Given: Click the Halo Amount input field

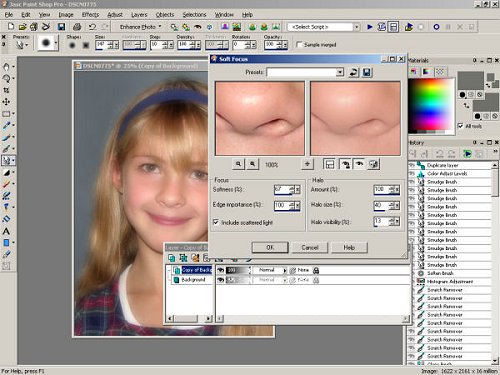Looking at the screenshot, I should tap(381, 189).
